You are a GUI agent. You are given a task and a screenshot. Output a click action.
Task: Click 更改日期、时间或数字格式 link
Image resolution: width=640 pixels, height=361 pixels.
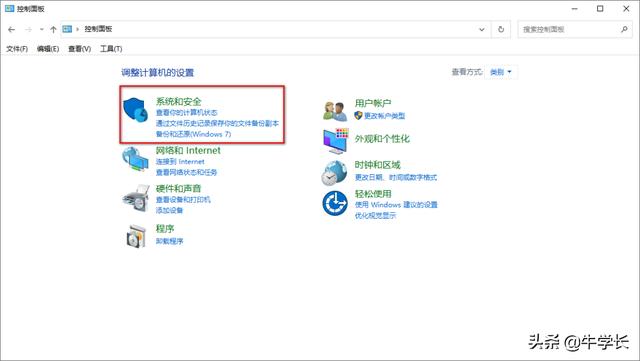[396, 177]
